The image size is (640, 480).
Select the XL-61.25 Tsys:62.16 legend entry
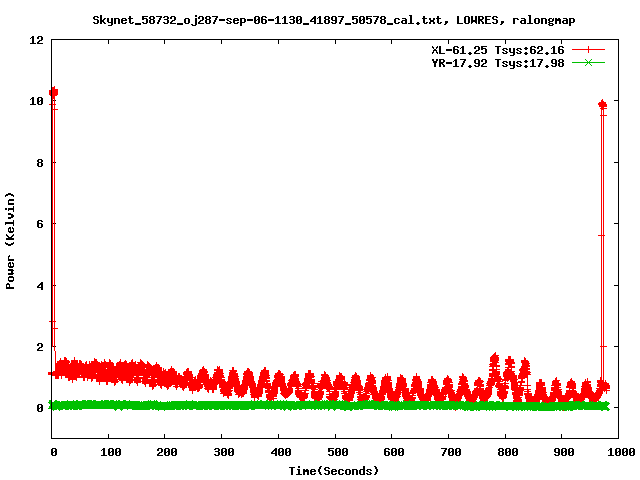tap(498, 50)
